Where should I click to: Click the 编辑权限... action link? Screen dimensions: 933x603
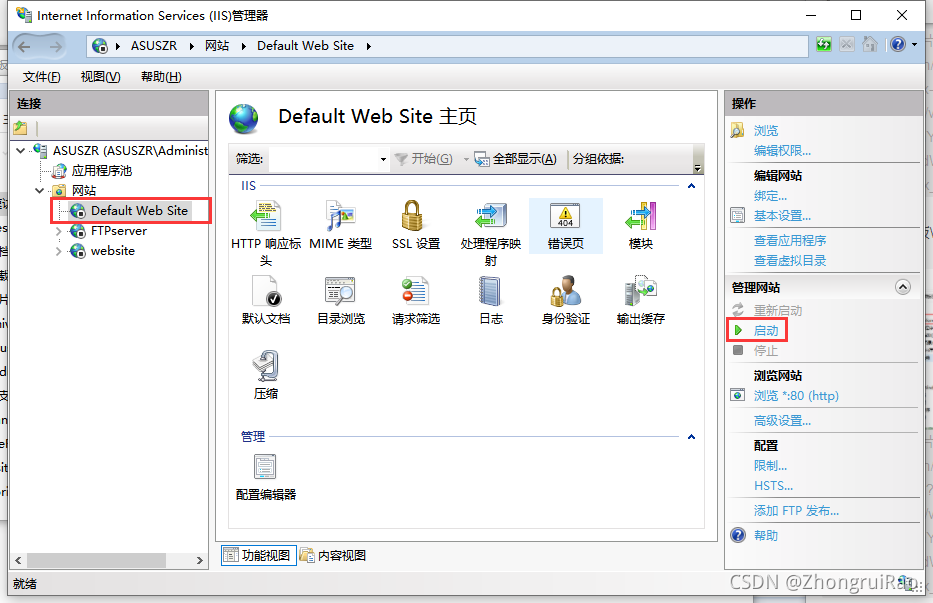tap(782, 151)
